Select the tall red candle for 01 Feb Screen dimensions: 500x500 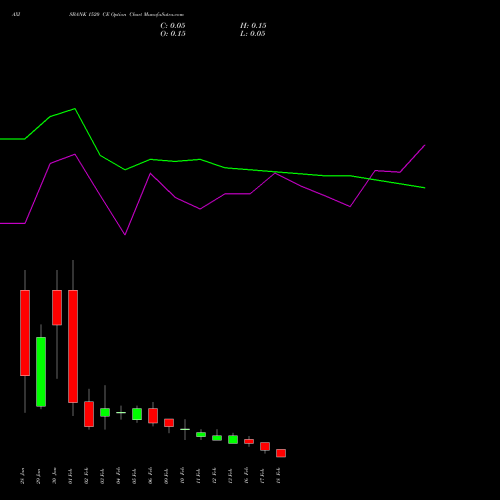click(x=73, y=346)
